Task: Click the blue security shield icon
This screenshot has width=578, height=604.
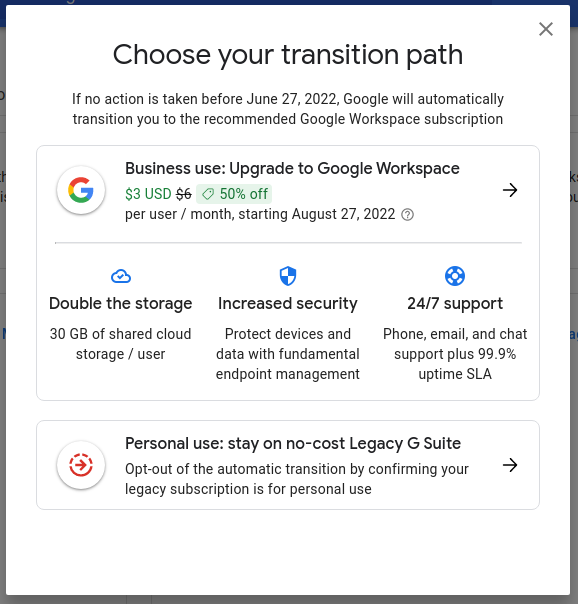Action: 288,276
